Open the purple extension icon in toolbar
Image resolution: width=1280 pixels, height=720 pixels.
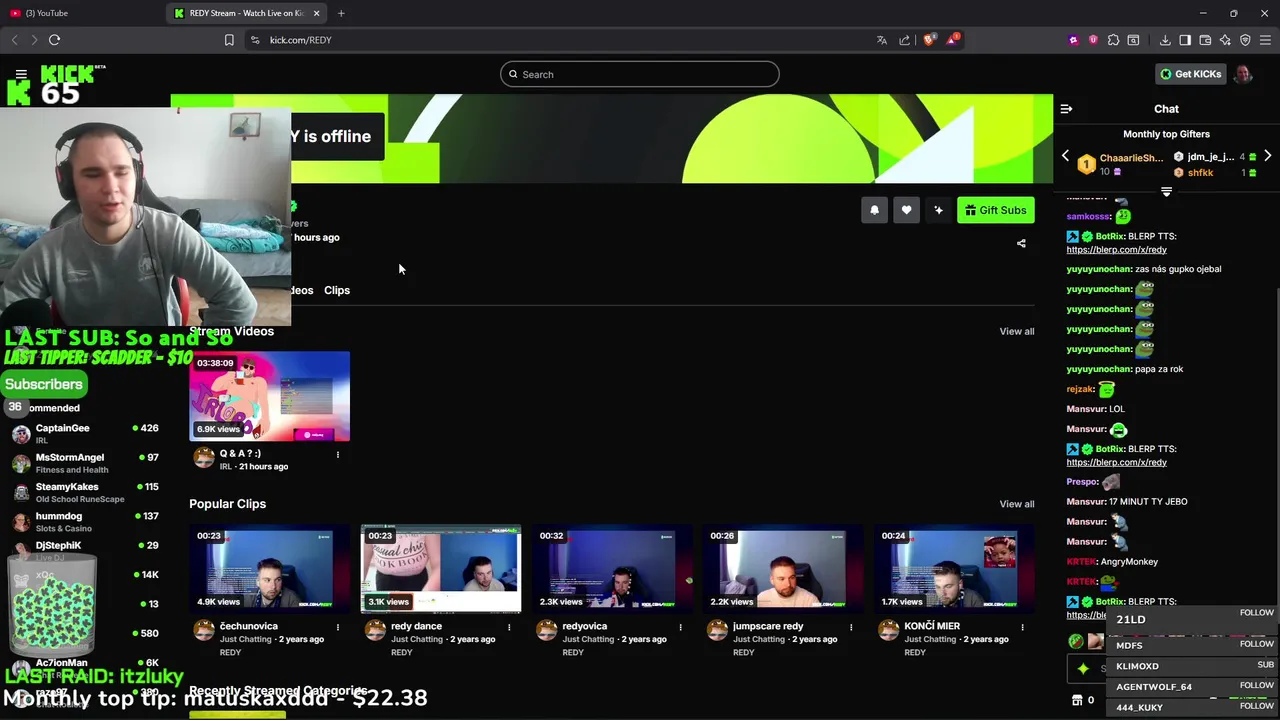pyautogui.click(x=1074, y=40)
